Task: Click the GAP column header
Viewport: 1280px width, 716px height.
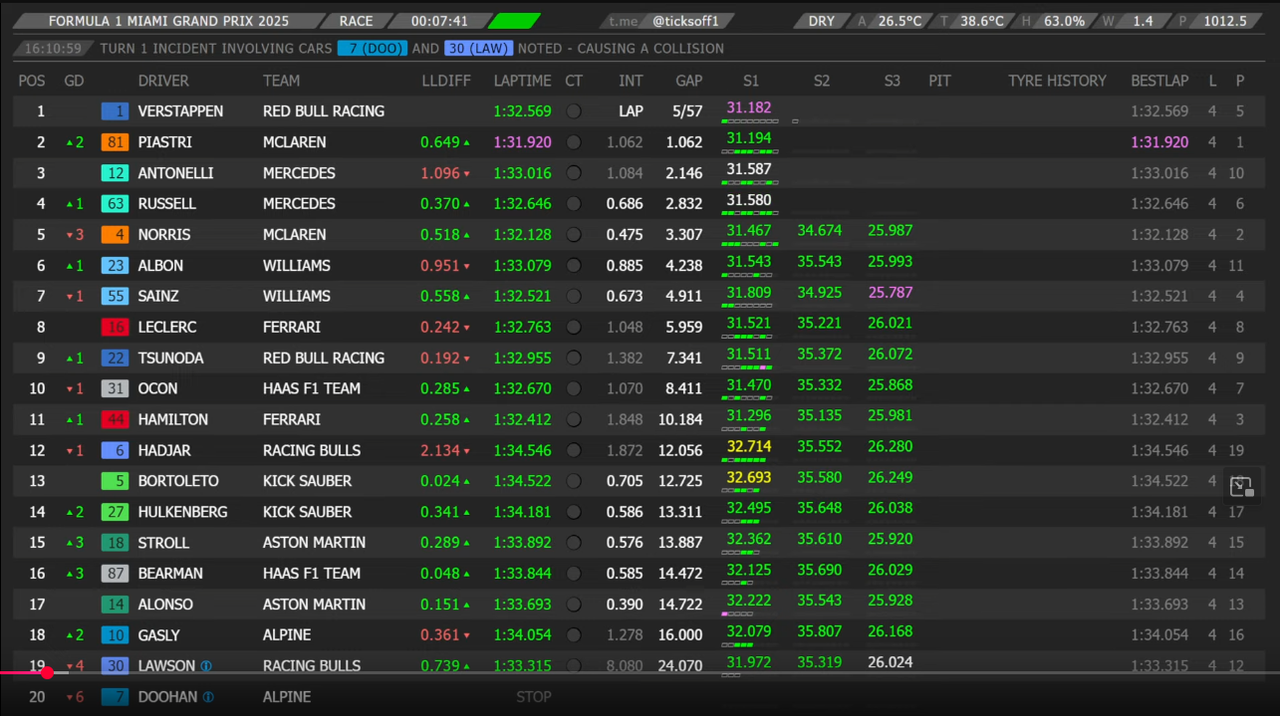Action: [x=689, y=81]
